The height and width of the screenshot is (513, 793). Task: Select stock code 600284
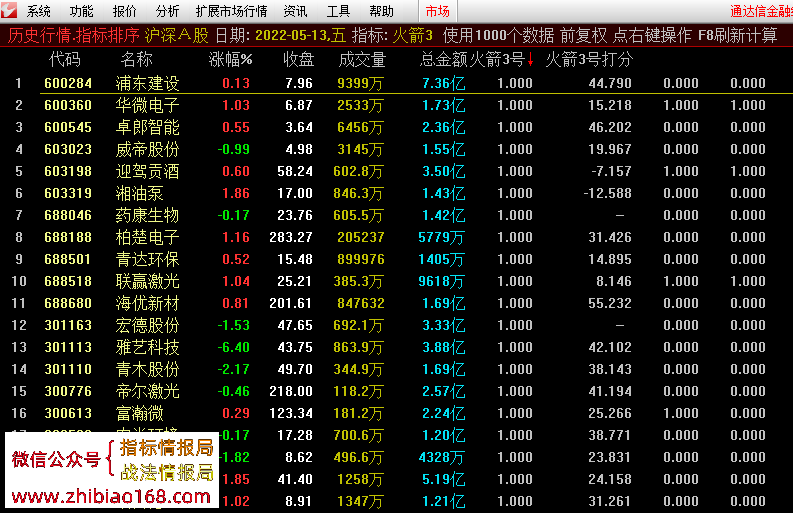68,83
